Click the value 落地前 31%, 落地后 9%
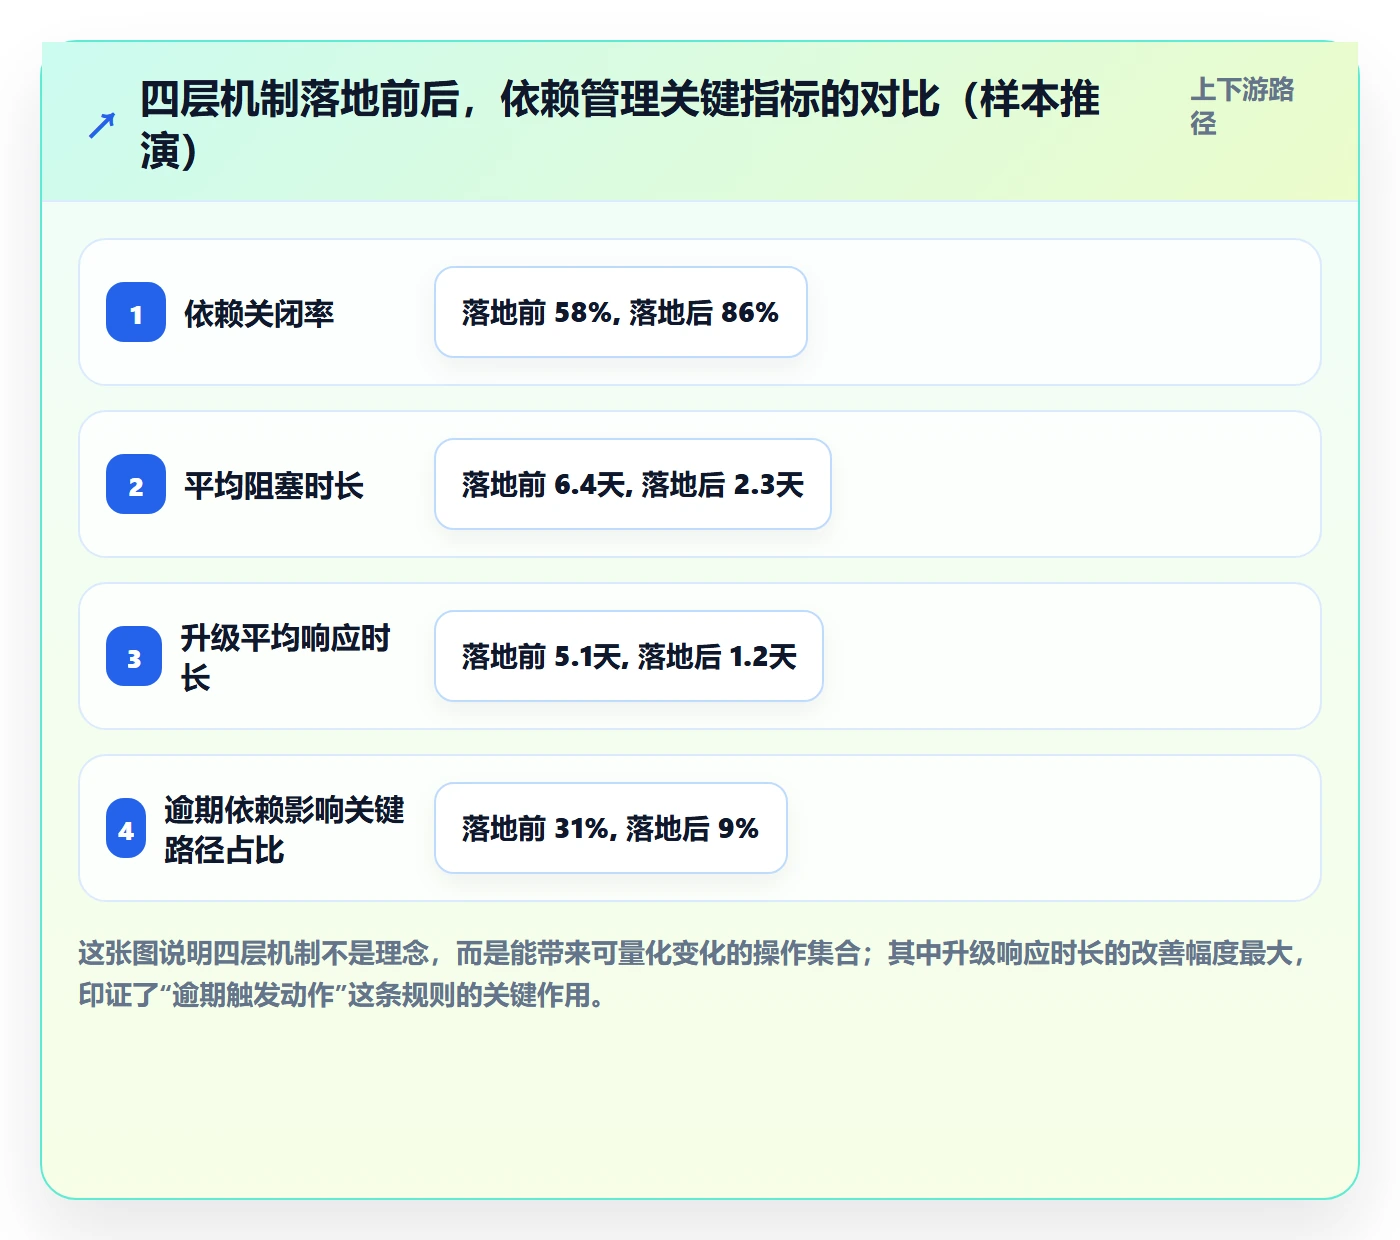Viewport: 1400px width, 1240px height. point(611,828)
